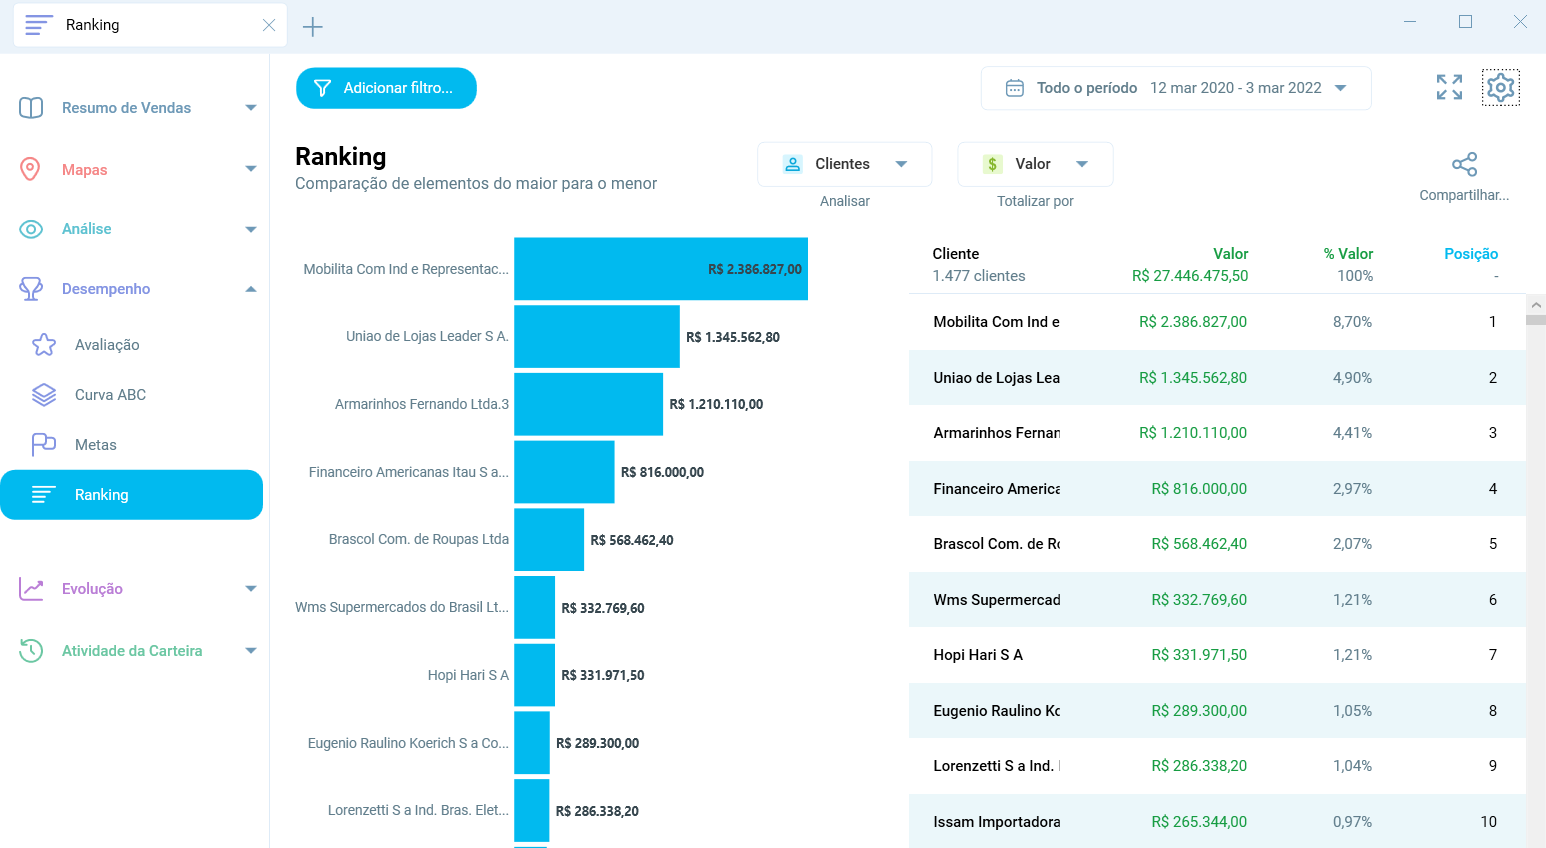Minimize the application window

tap(1410, 22)
